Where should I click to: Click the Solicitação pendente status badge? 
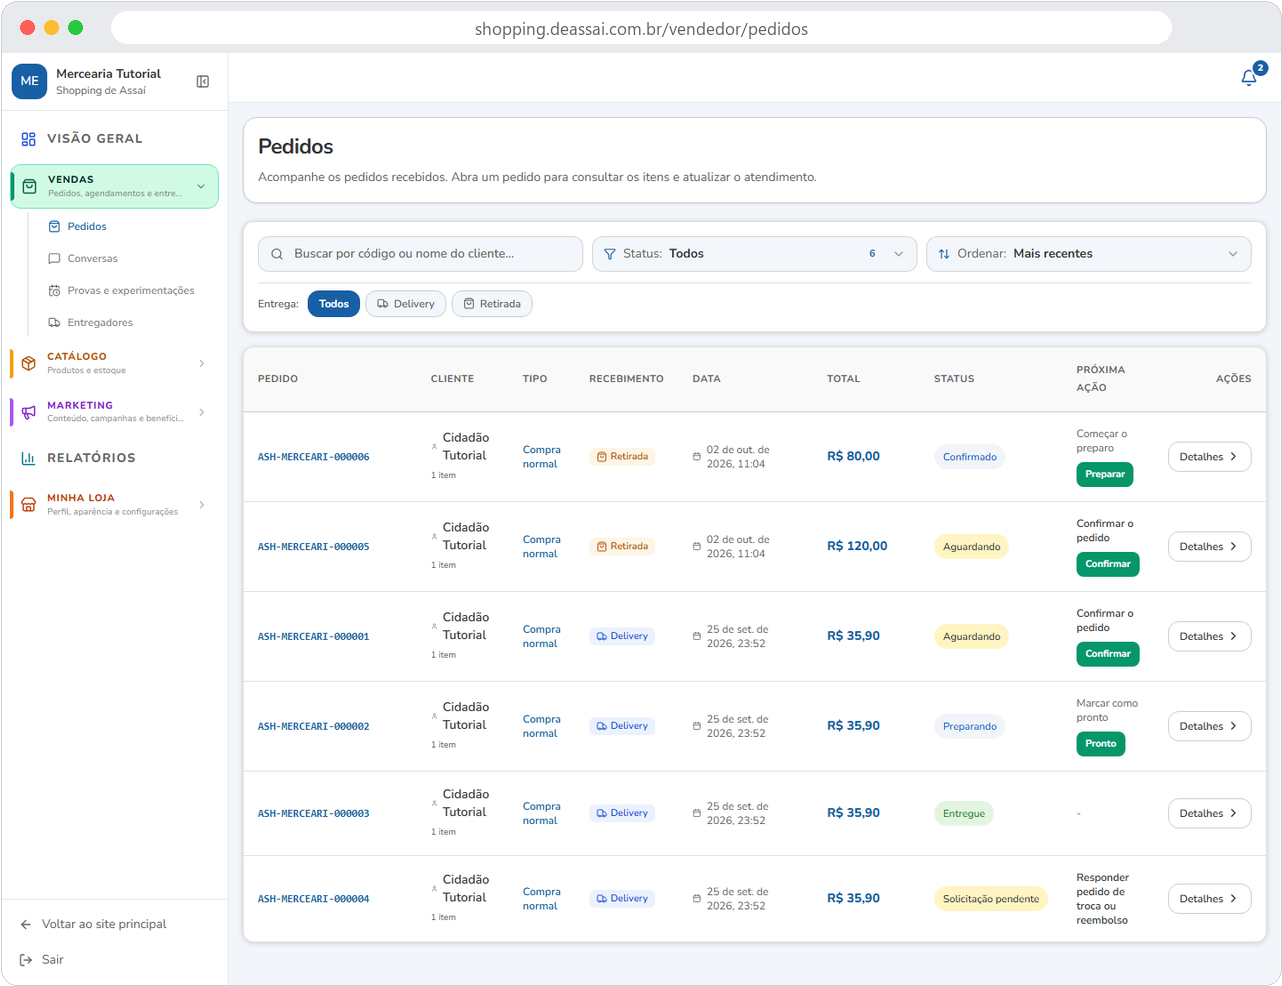click(x=990, y=899)
